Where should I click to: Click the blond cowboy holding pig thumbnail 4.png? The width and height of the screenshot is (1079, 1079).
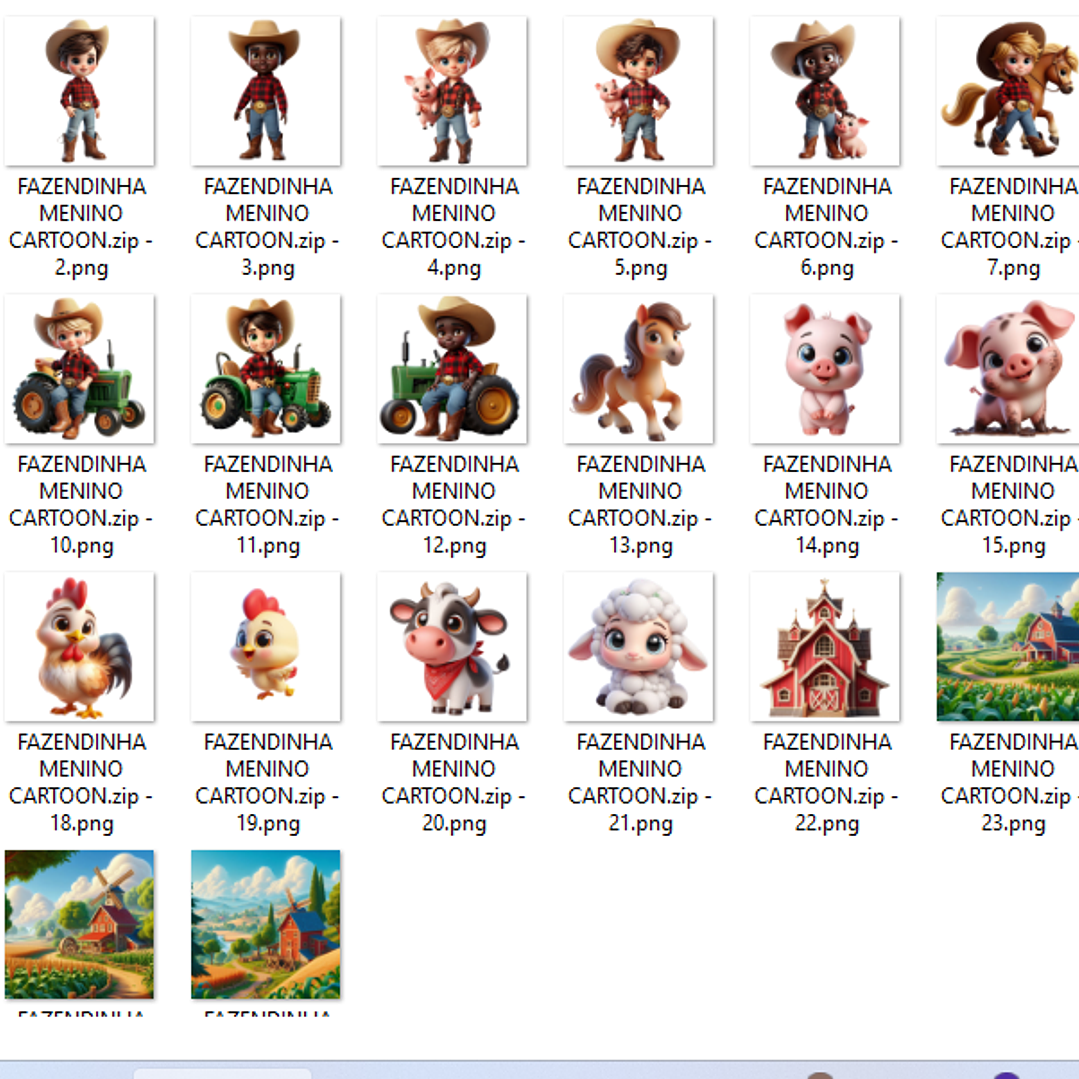(x=452, y=91)
